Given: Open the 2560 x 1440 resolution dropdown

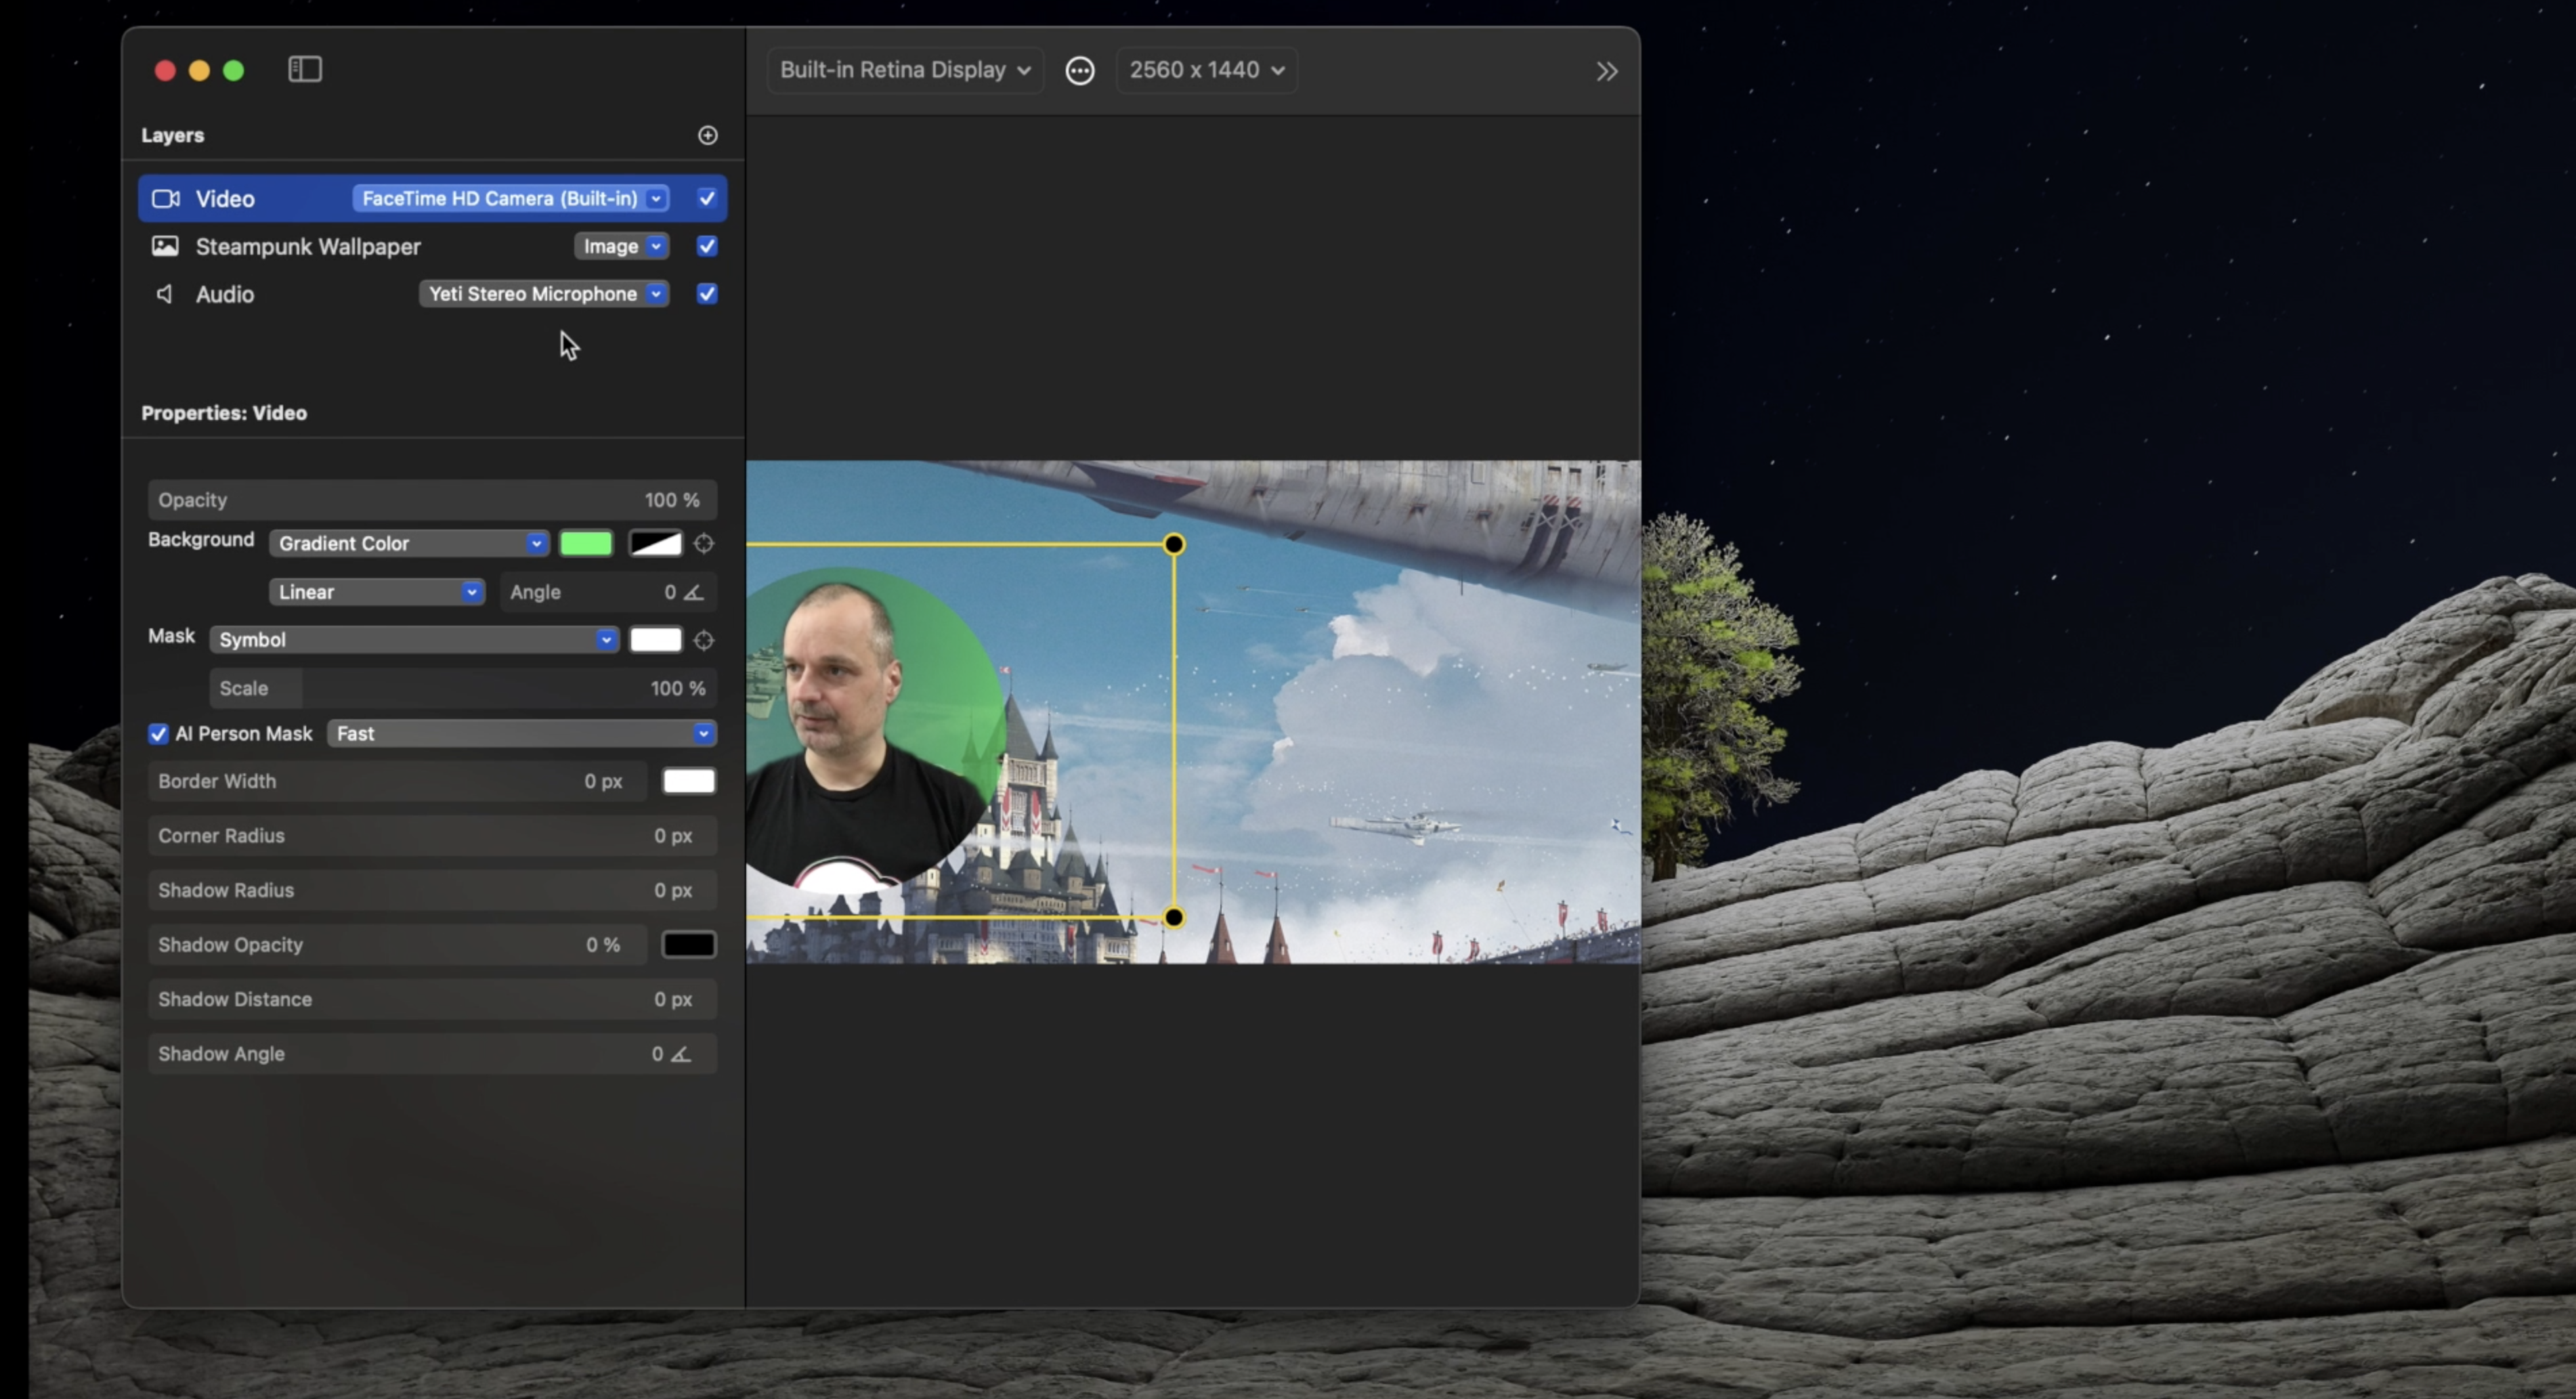Looking at the screenshot, I should [1206, 70].
